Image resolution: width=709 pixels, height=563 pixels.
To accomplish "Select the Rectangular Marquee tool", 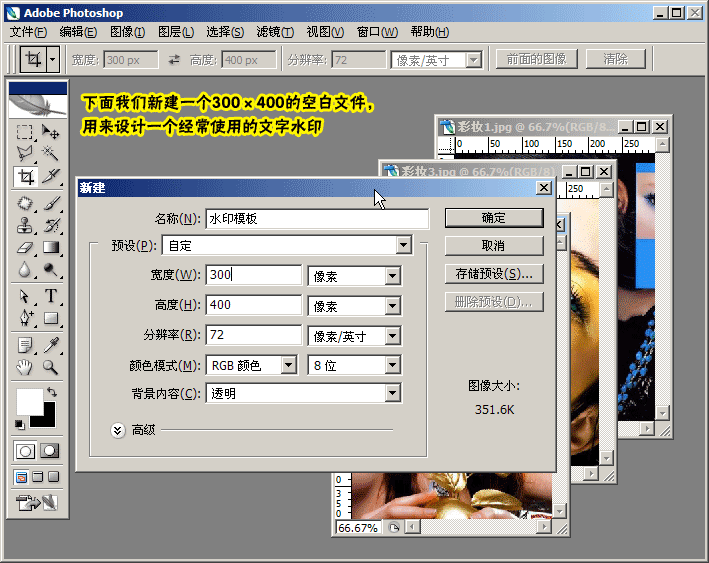I will coord(24,132).
